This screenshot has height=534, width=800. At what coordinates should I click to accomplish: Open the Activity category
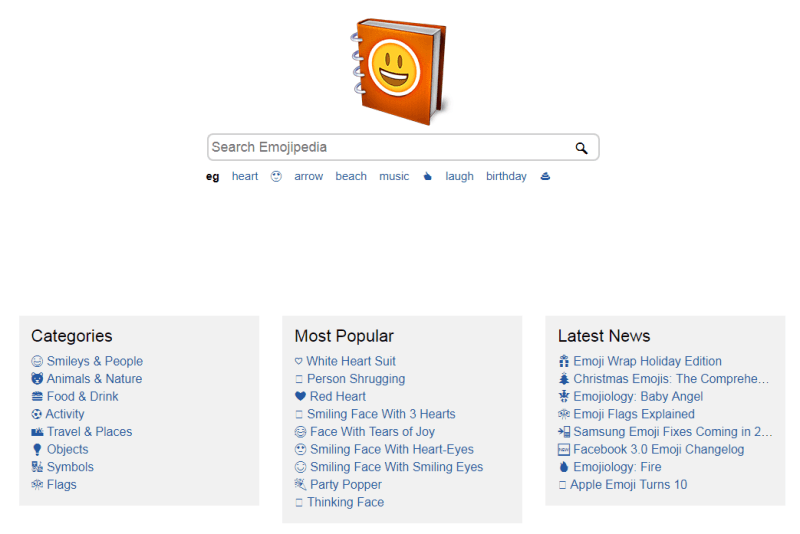click(65, 414)
